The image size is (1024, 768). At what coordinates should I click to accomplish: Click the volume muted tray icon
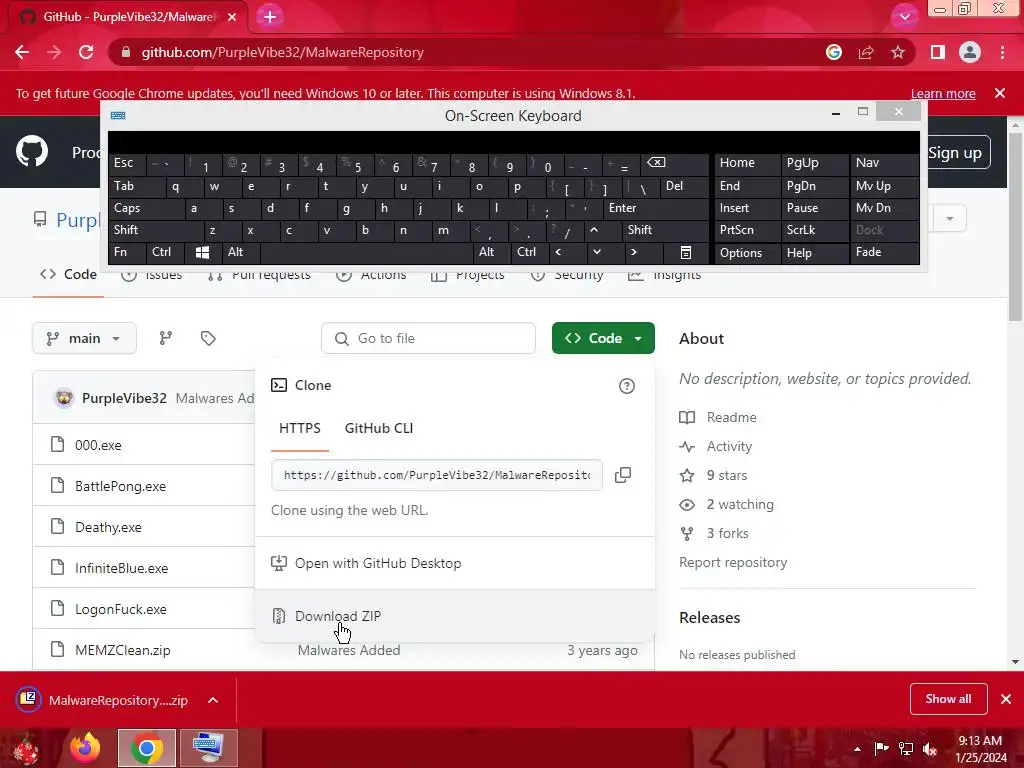click(930, 749)
